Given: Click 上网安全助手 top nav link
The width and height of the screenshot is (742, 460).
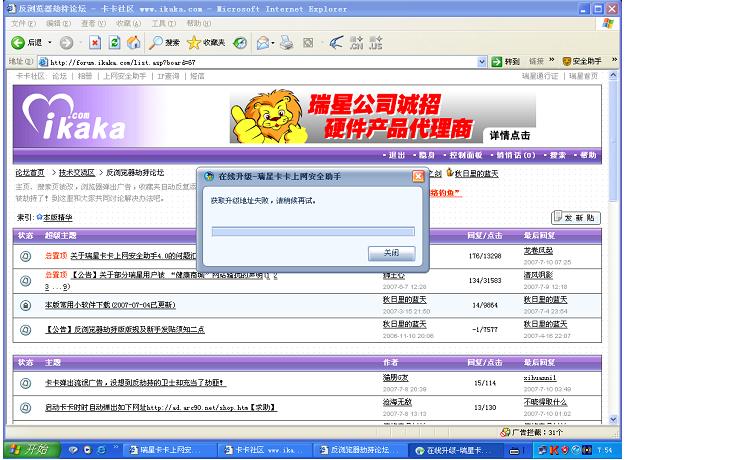Looking at the screenshot, I should tap(125, 76).
